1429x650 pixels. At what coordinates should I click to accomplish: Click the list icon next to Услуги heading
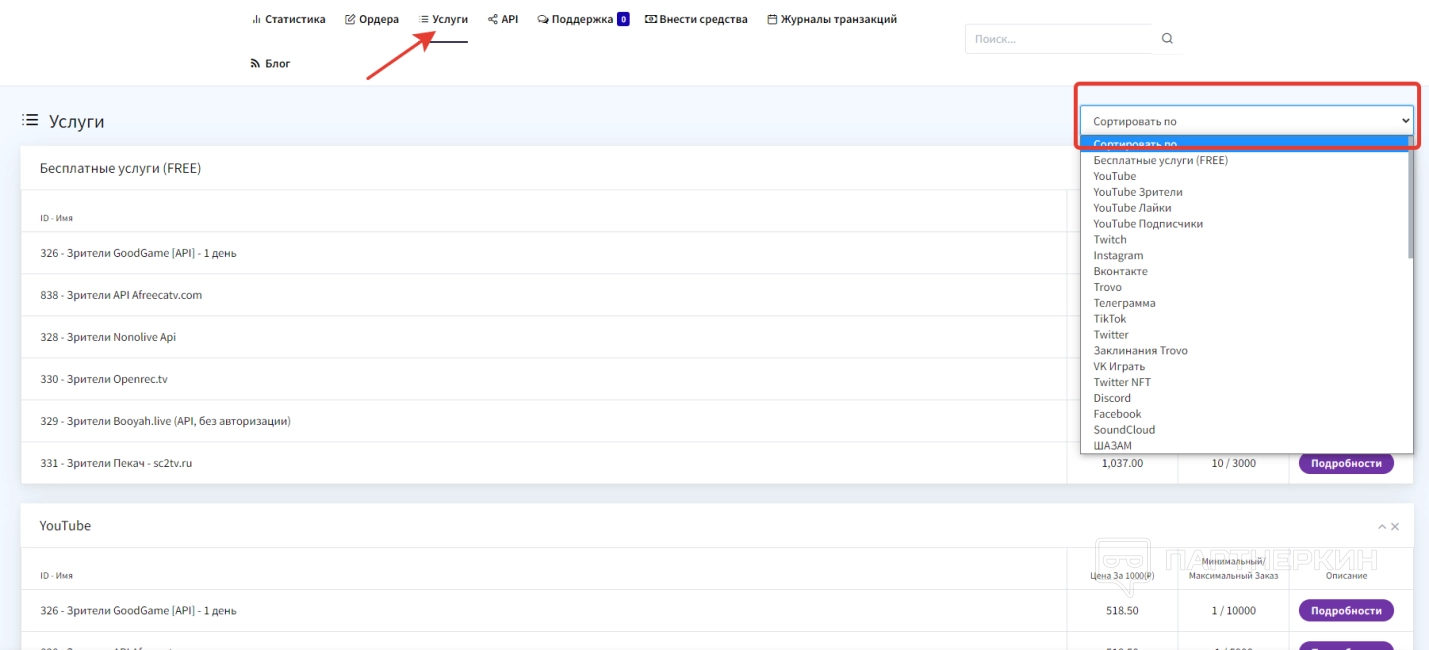(x=30, y=121)
